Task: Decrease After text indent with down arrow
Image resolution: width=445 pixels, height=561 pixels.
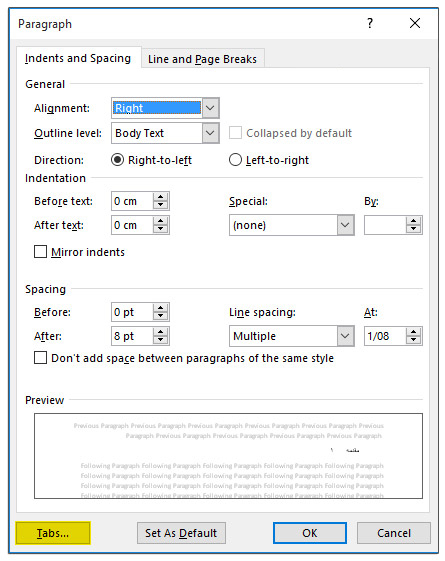Action: click(161, 229)
